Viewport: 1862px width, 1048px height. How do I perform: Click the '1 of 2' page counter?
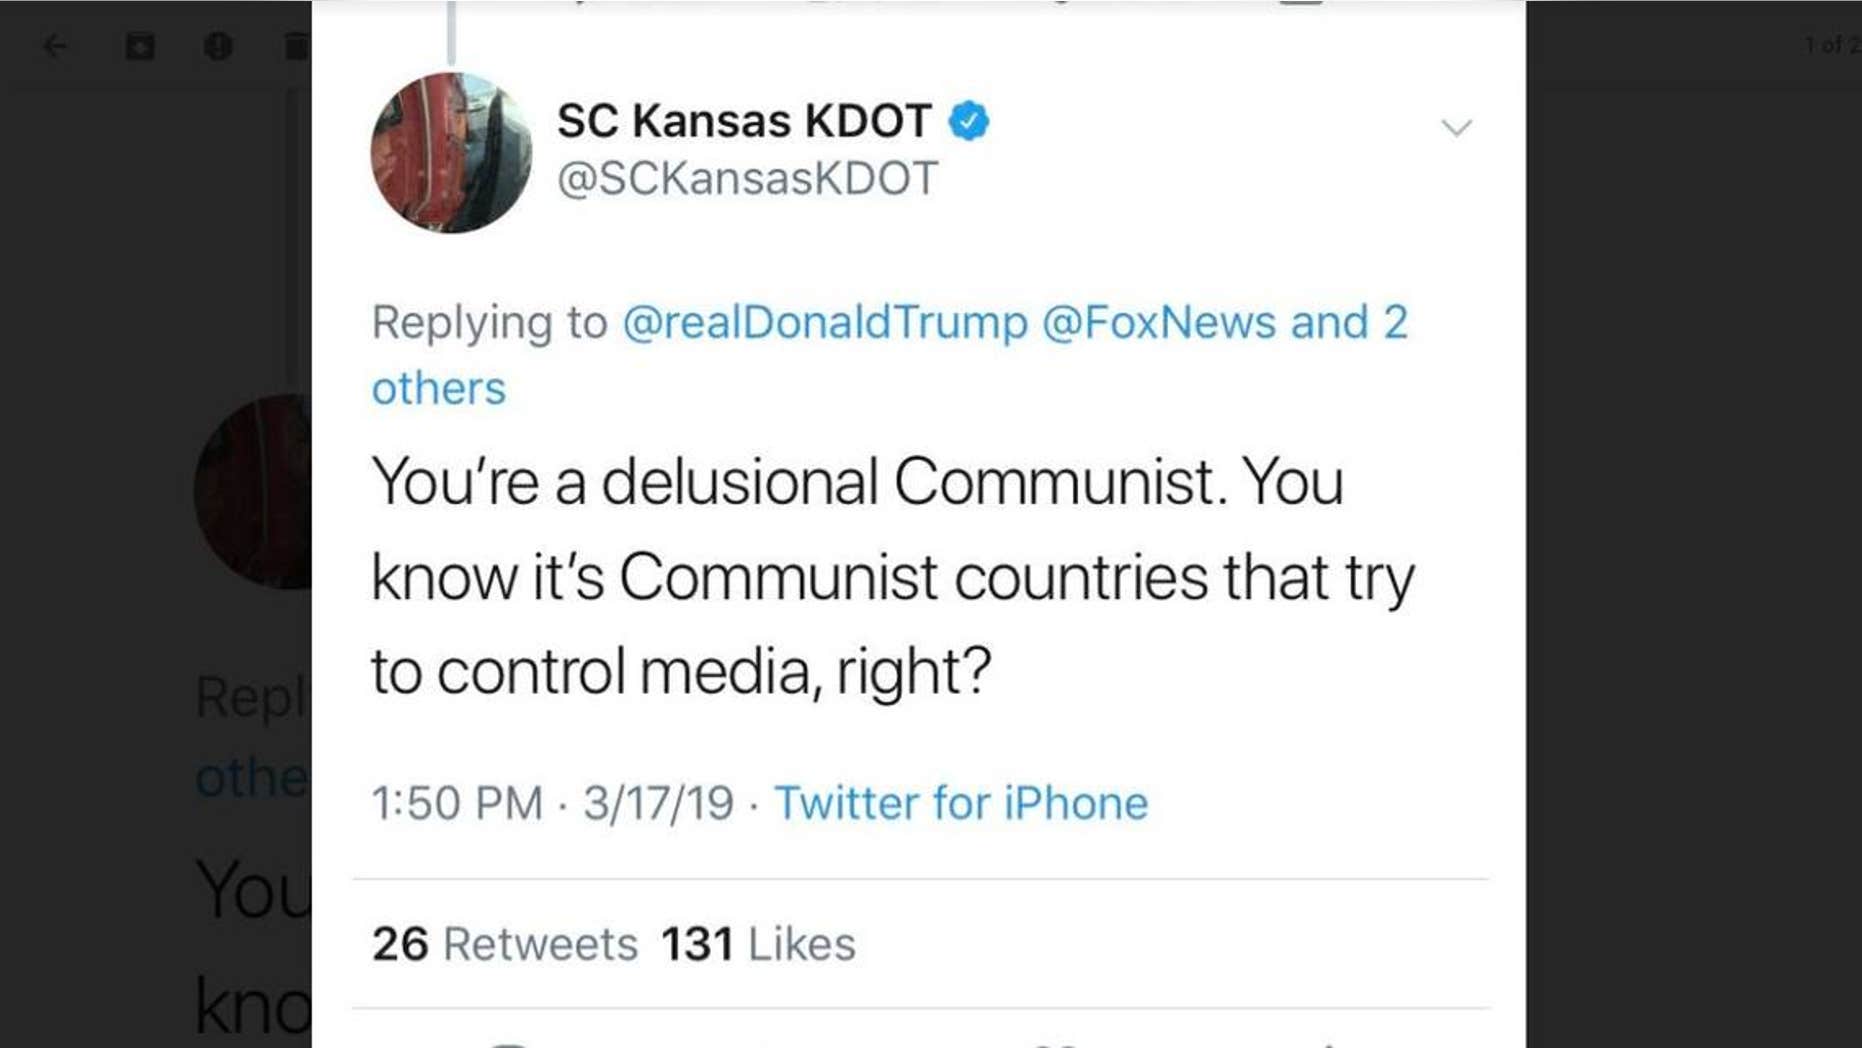1832,45
